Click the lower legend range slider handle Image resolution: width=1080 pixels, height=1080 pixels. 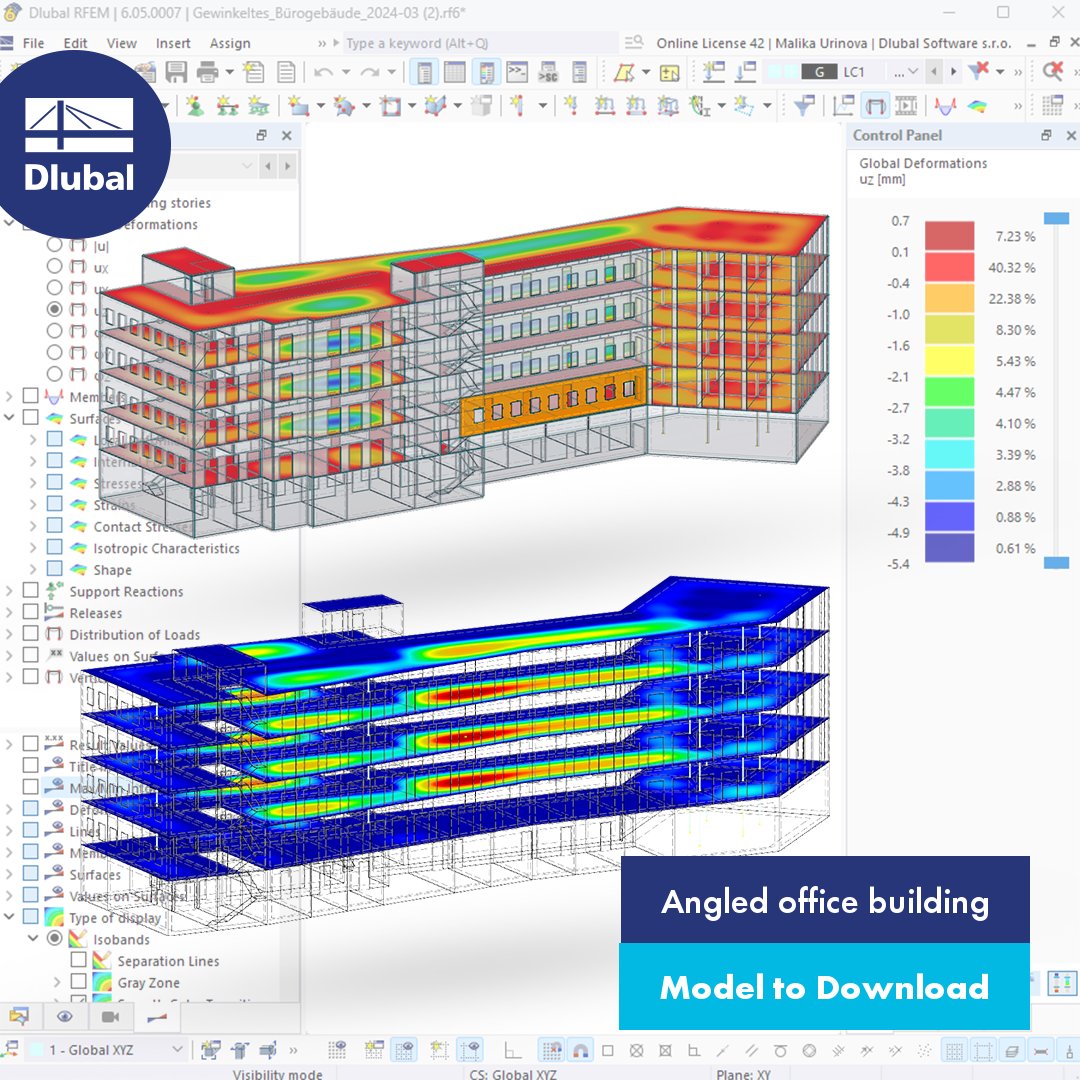click(x=1056, y=563)
